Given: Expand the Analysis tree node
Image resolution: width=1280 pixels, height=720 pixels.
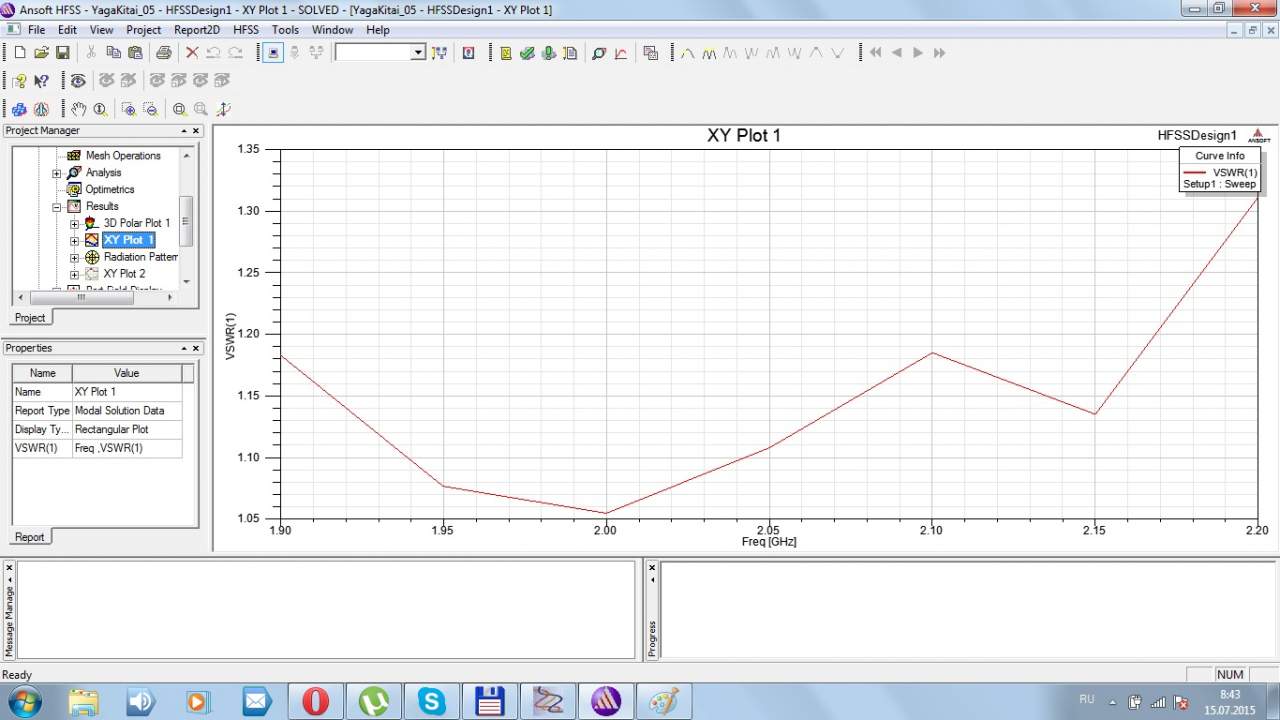Looking at the screenshot, I should click(x=57, y=173).
